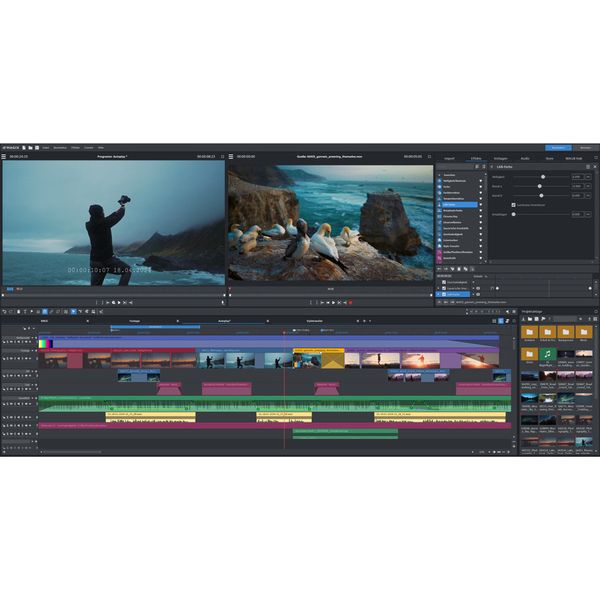Select the highlighted arrow mouse mode tool
The image size is (600, 600).
73,312
